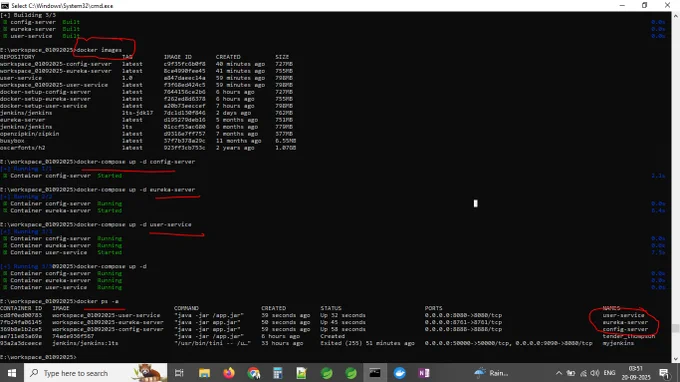The height and width of the screenshot is (382, 680).
Task: Launch Chrome from the taskbar
Action: (253, 373)
